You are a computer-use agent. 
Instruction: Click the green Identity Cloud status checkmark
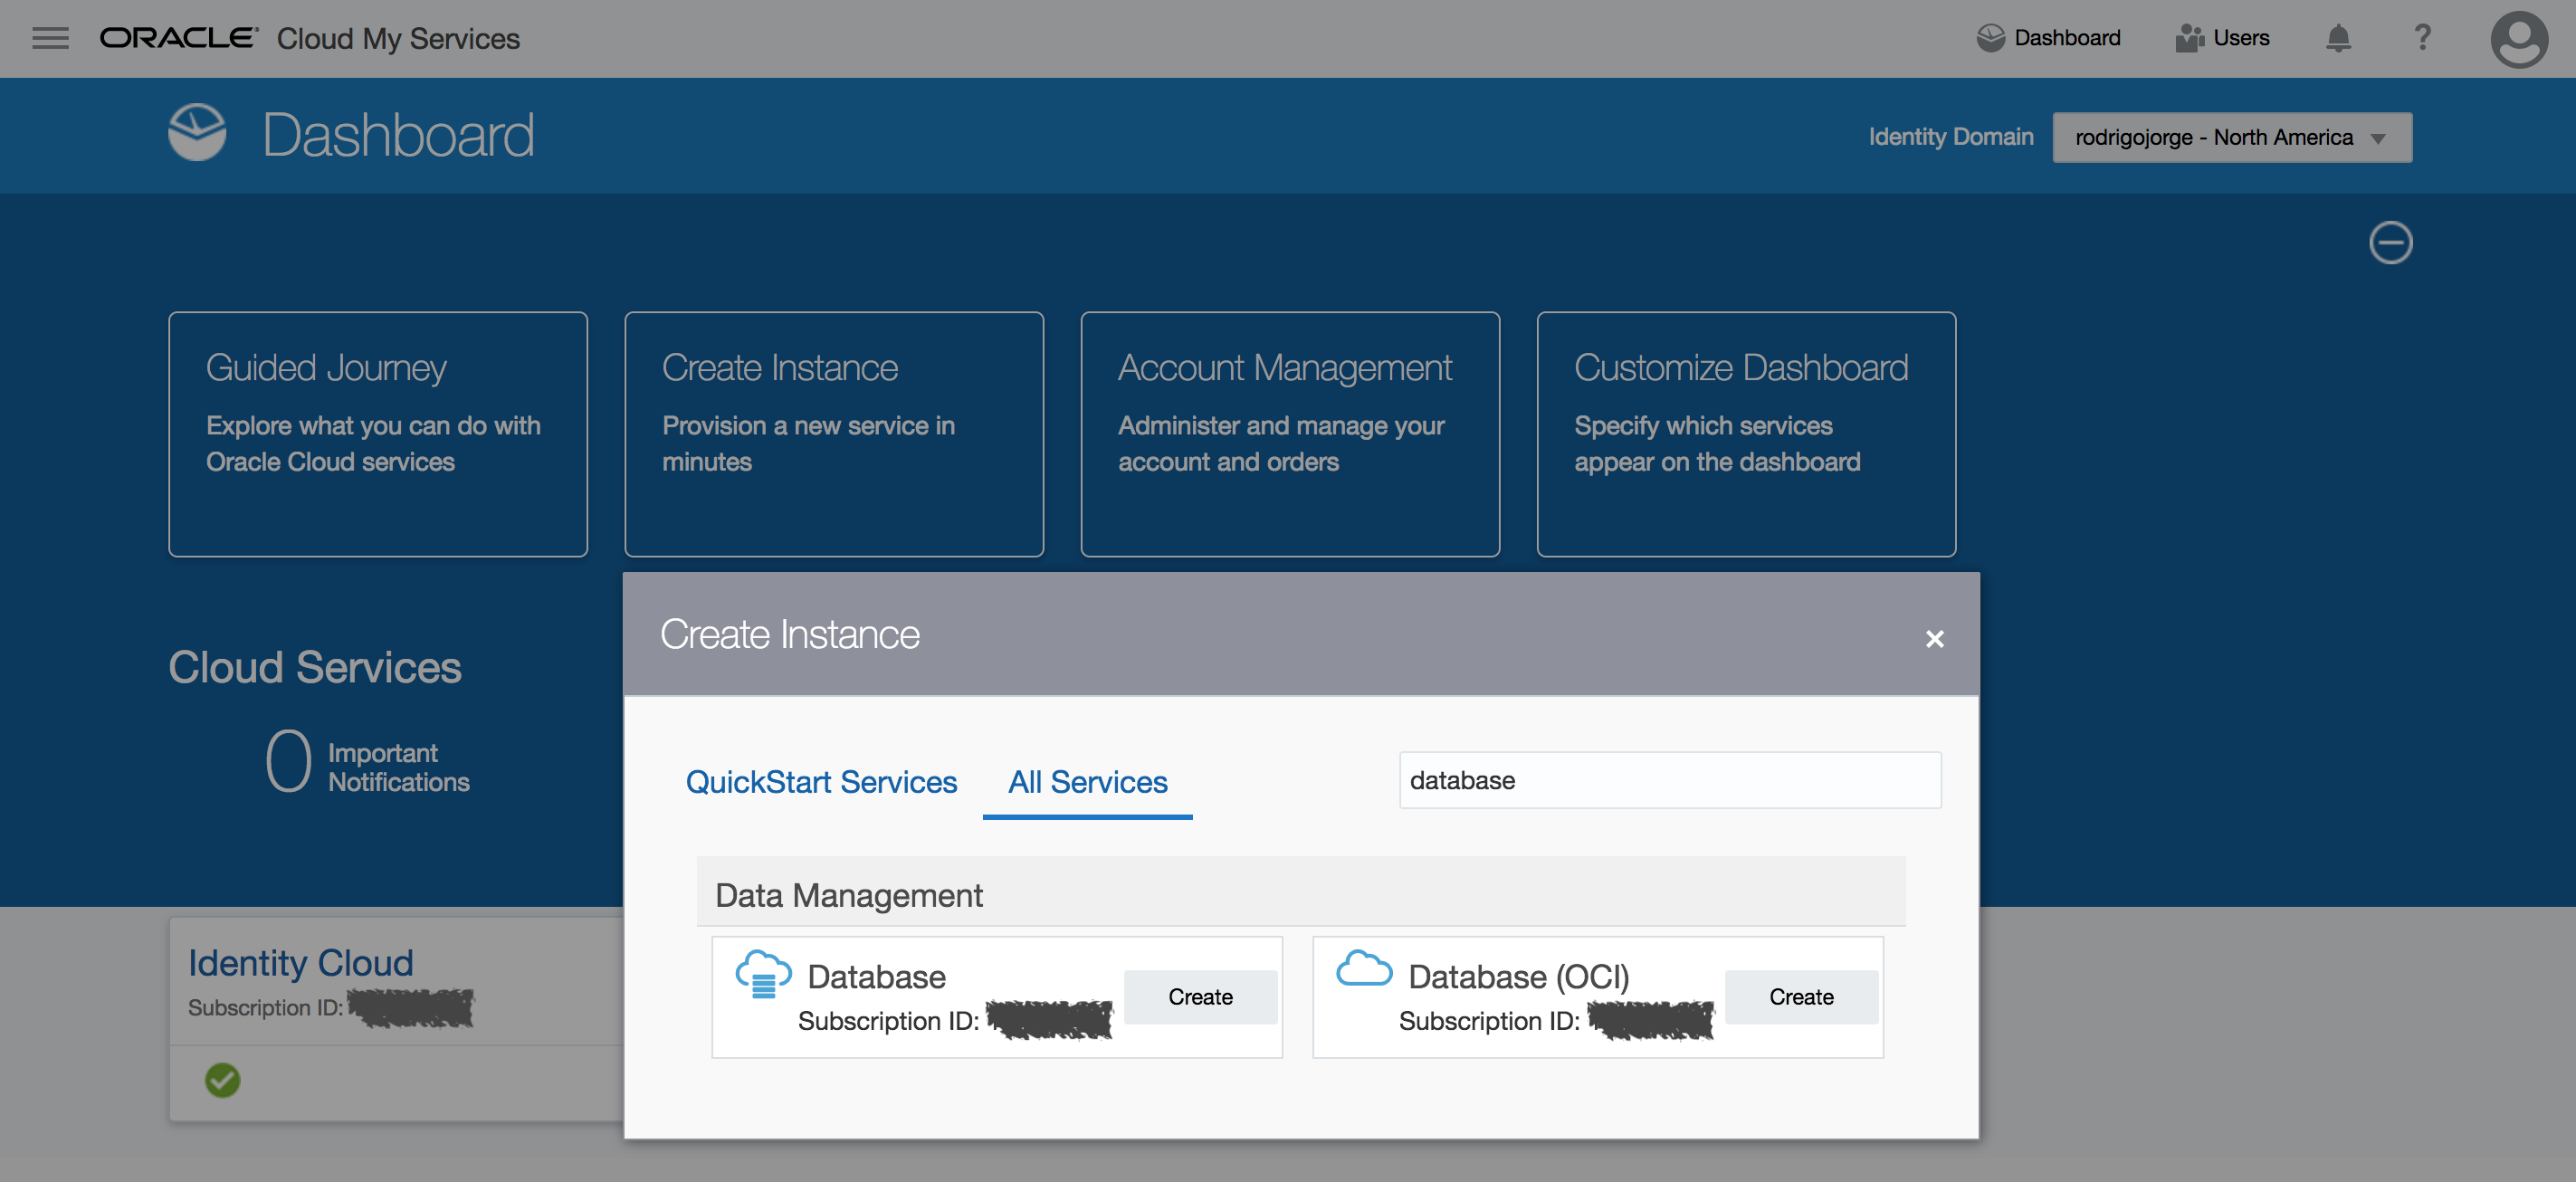coord(223,1080)
